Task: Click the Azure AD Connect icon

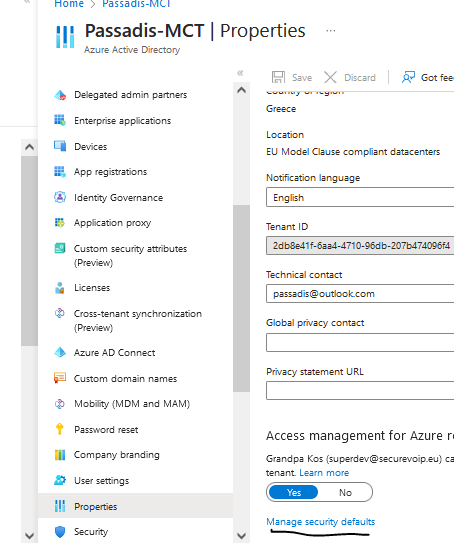Action: pos(60,353)
